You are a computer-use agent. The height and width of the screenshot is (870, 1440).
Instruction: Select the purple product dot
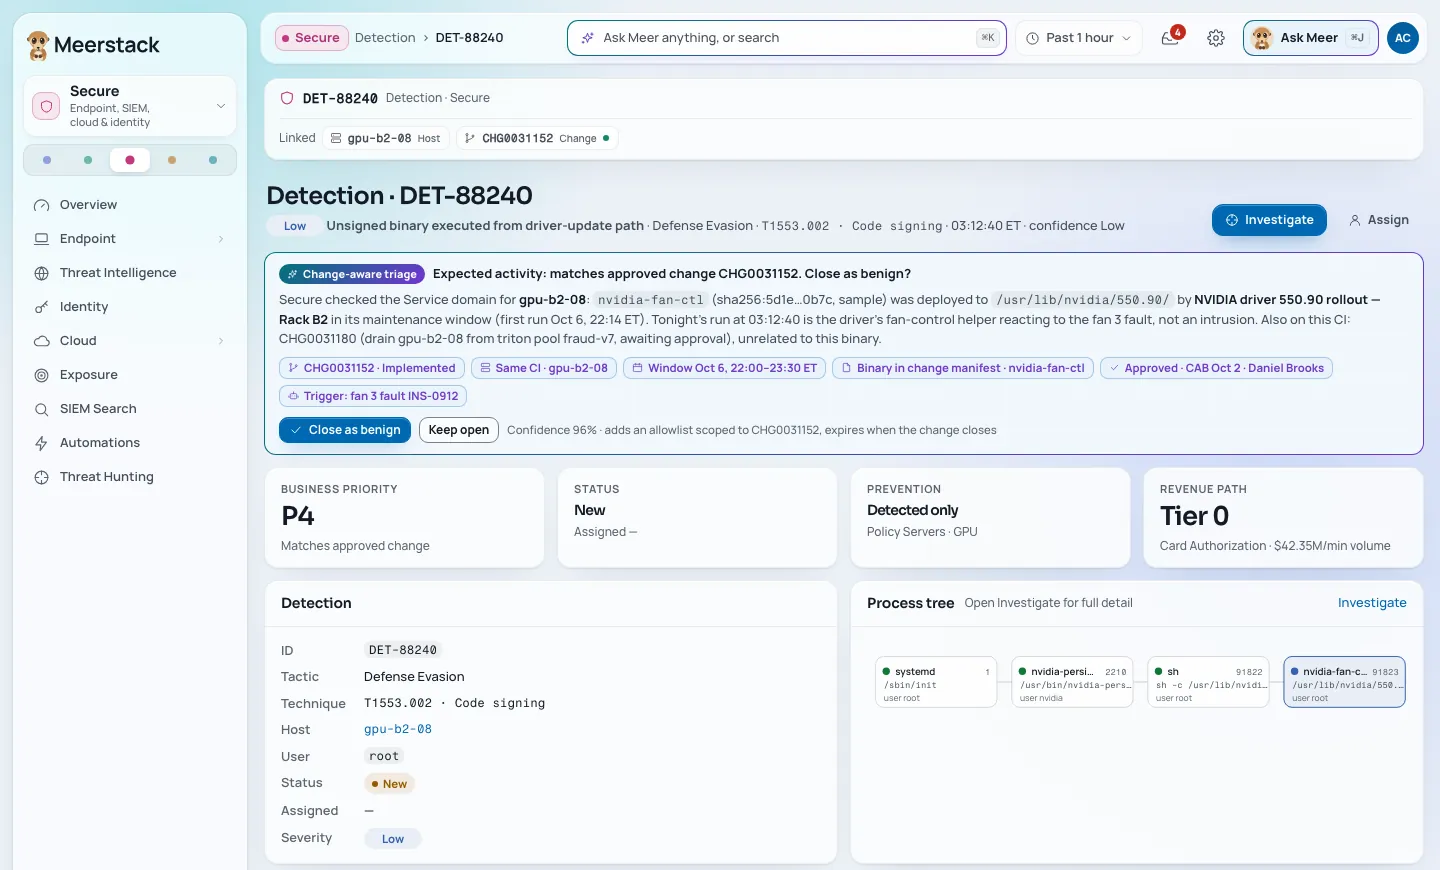[x=47, y=160]
